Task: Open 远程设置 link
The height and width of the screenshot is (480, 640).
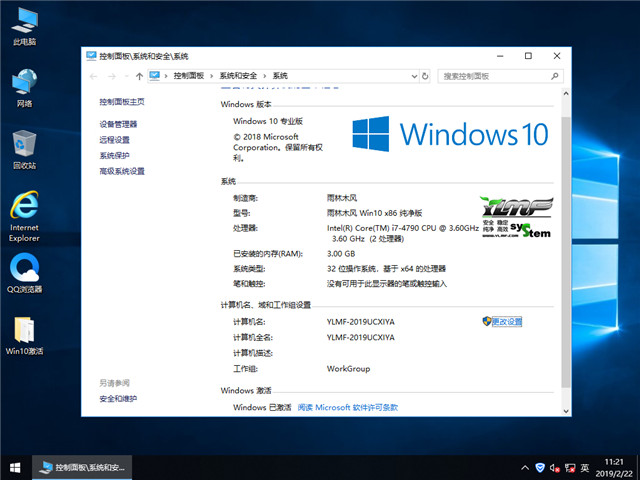Action: [114, 140]
